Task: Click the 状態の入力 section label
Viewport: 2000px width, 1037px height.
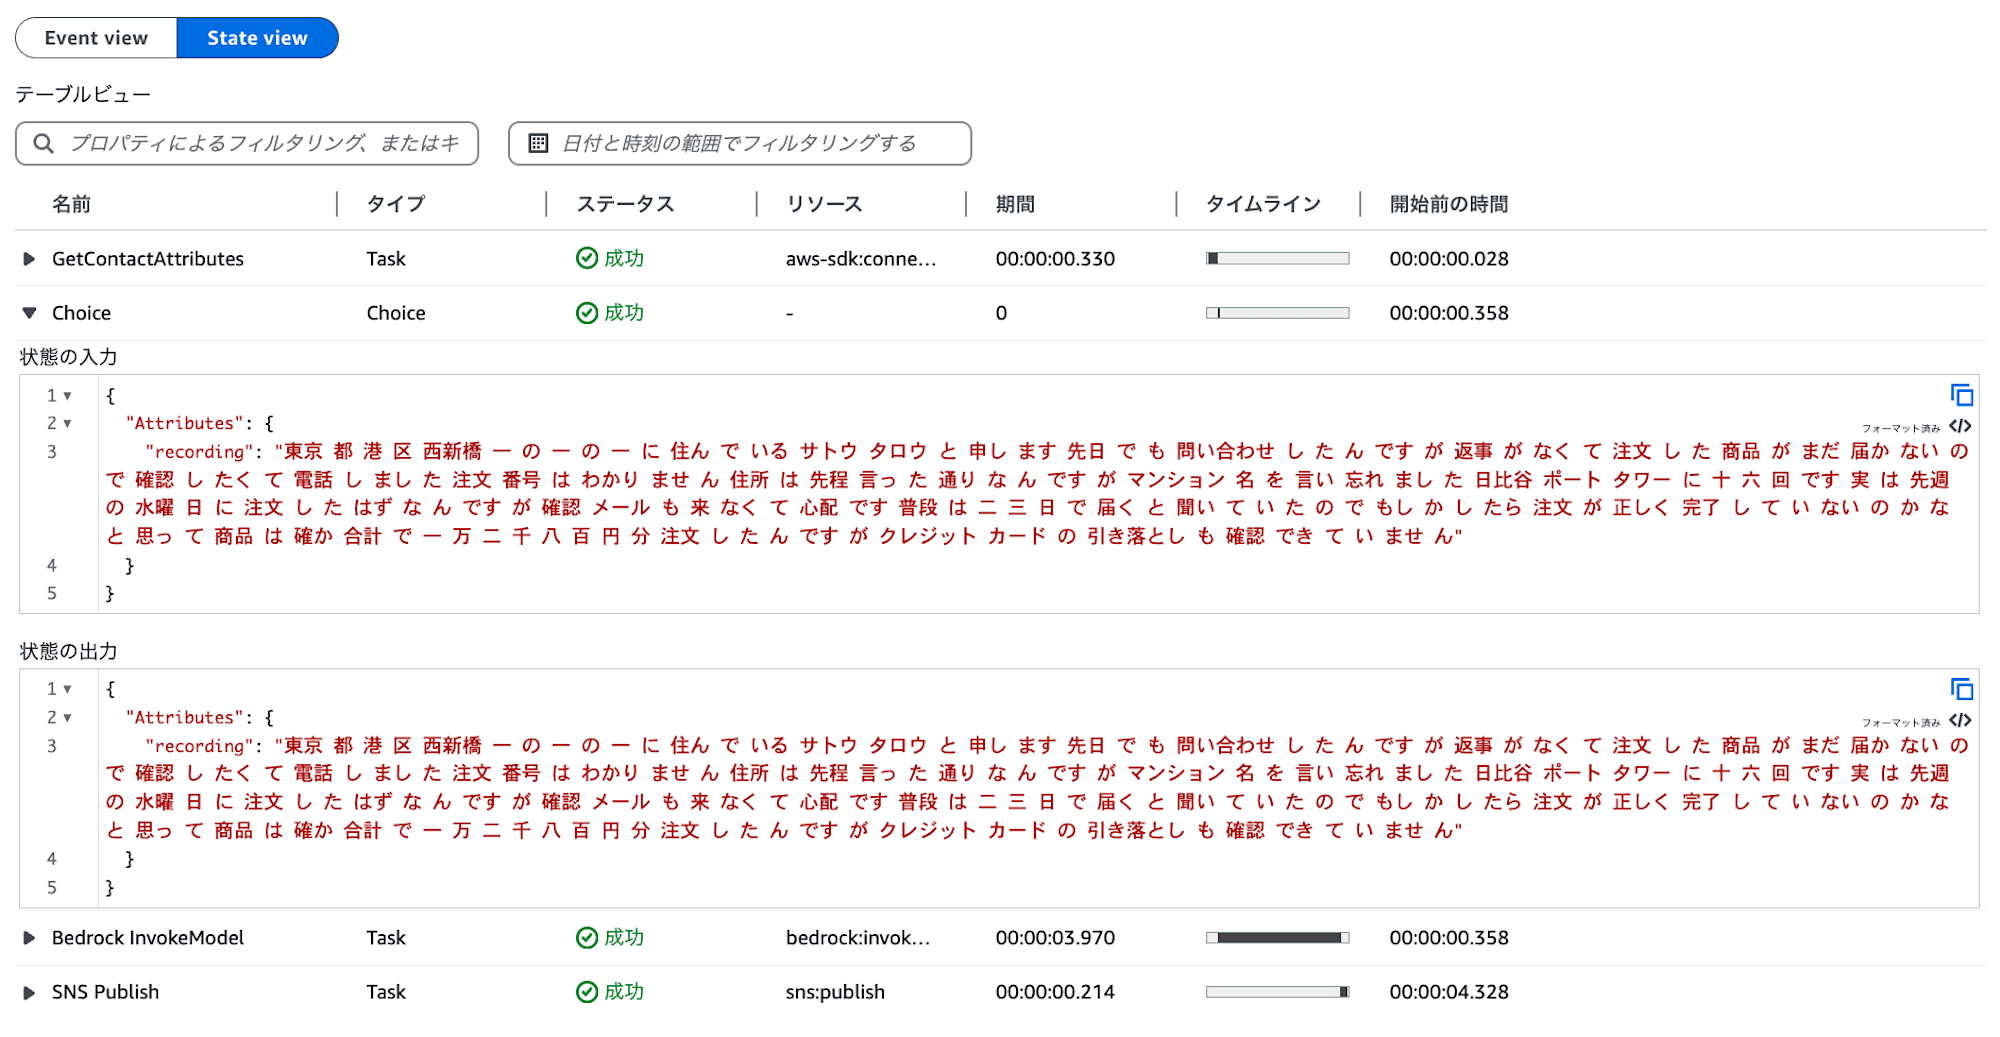Action: click(x=69, y=357)
